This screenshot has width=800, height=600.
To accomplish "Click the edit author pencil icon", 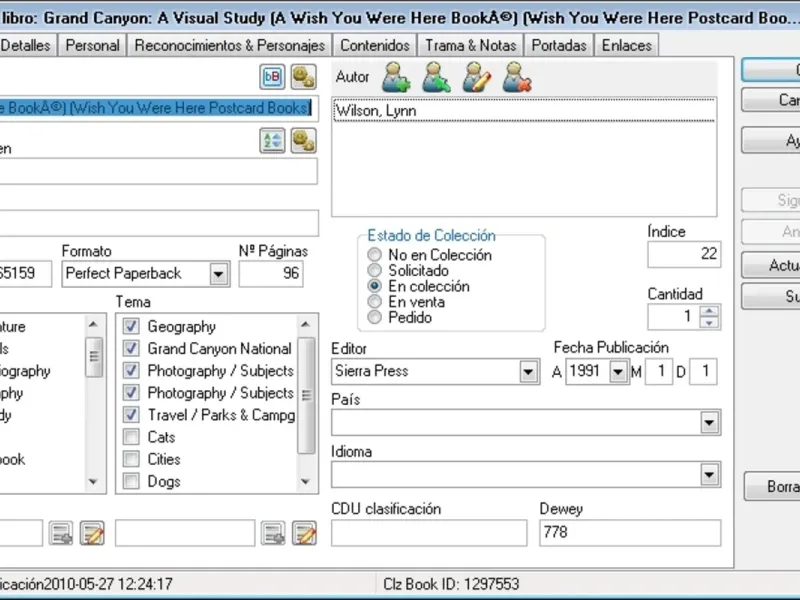I will coord(477,77).
